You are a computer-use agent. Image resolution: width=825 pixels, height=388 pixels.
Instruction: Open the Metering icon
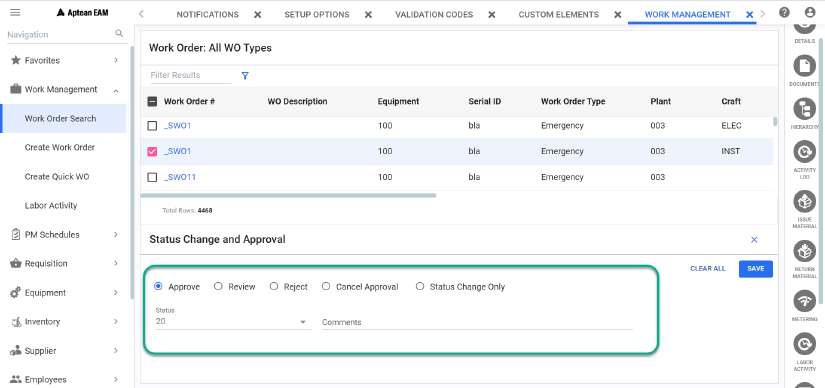point(804,301)
